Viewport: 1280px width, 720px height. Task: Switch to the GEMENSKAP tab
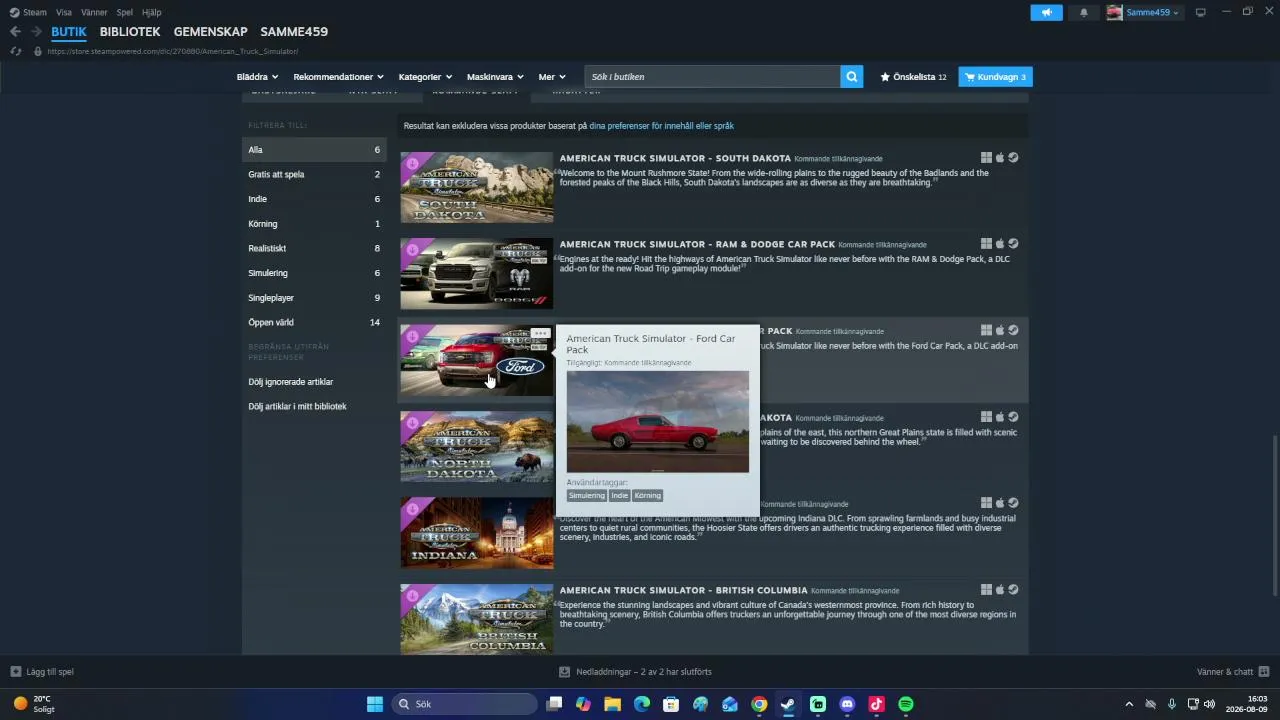pos(210,32)
